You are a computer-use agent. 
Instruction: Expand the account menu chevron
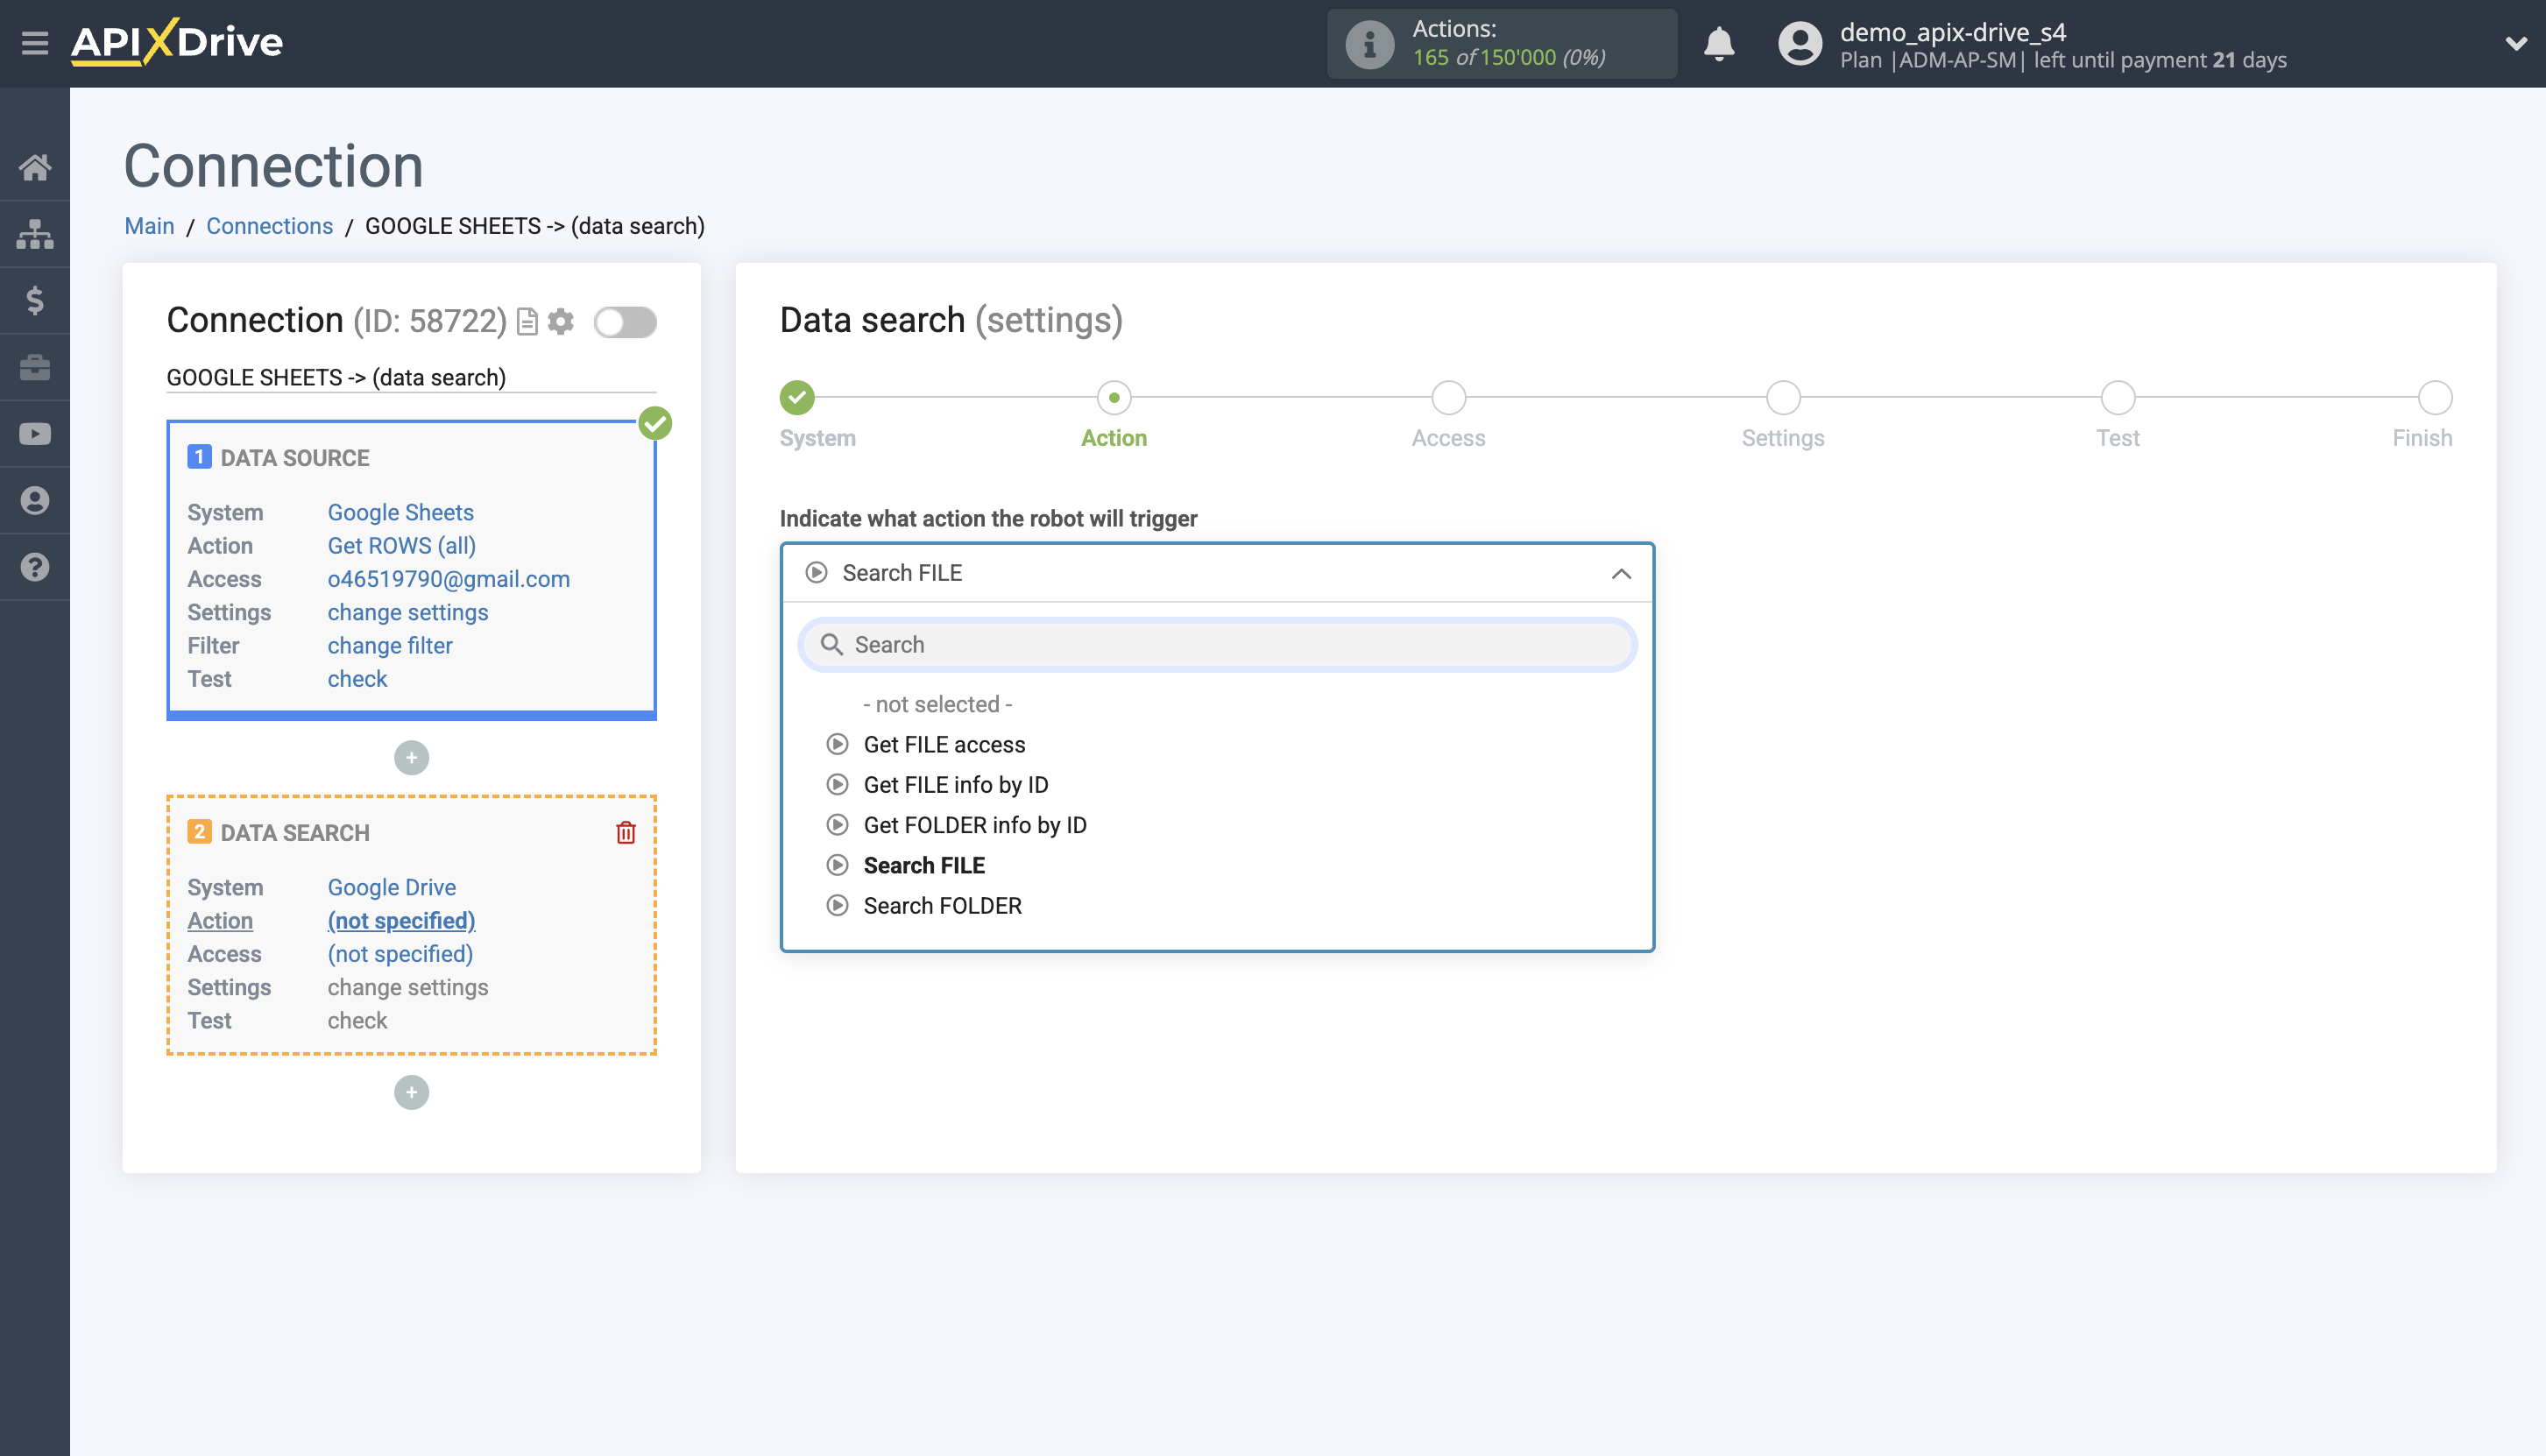pos(2516,44)
